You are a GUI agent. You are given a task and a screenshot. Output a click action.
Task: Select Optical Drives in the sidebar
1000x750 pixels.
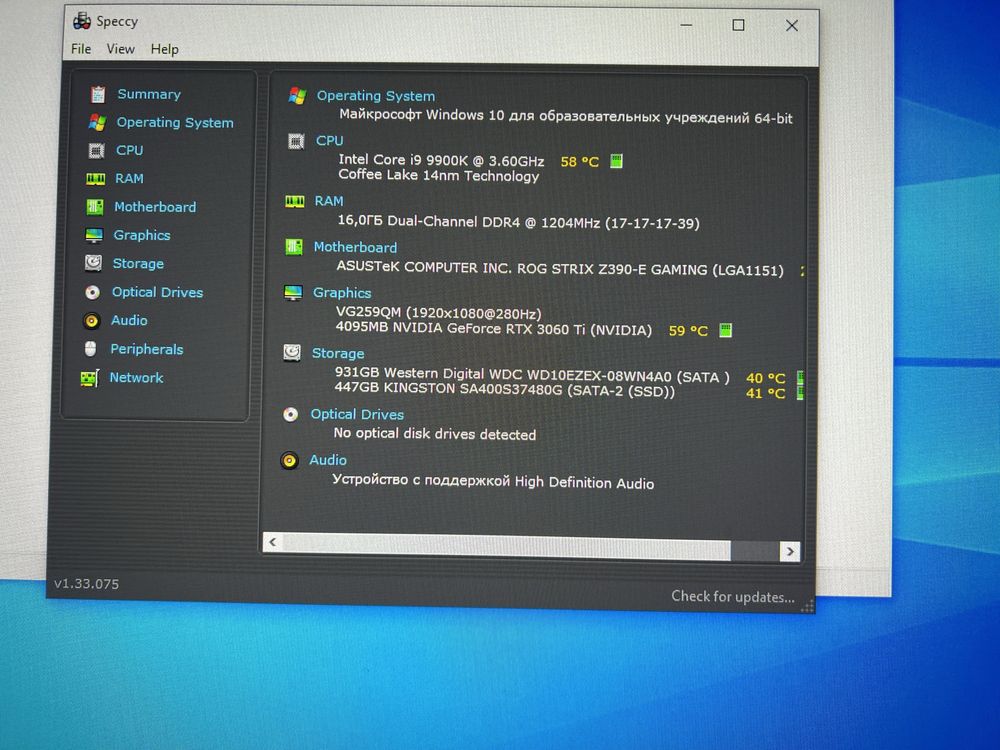tap(158, 292)
